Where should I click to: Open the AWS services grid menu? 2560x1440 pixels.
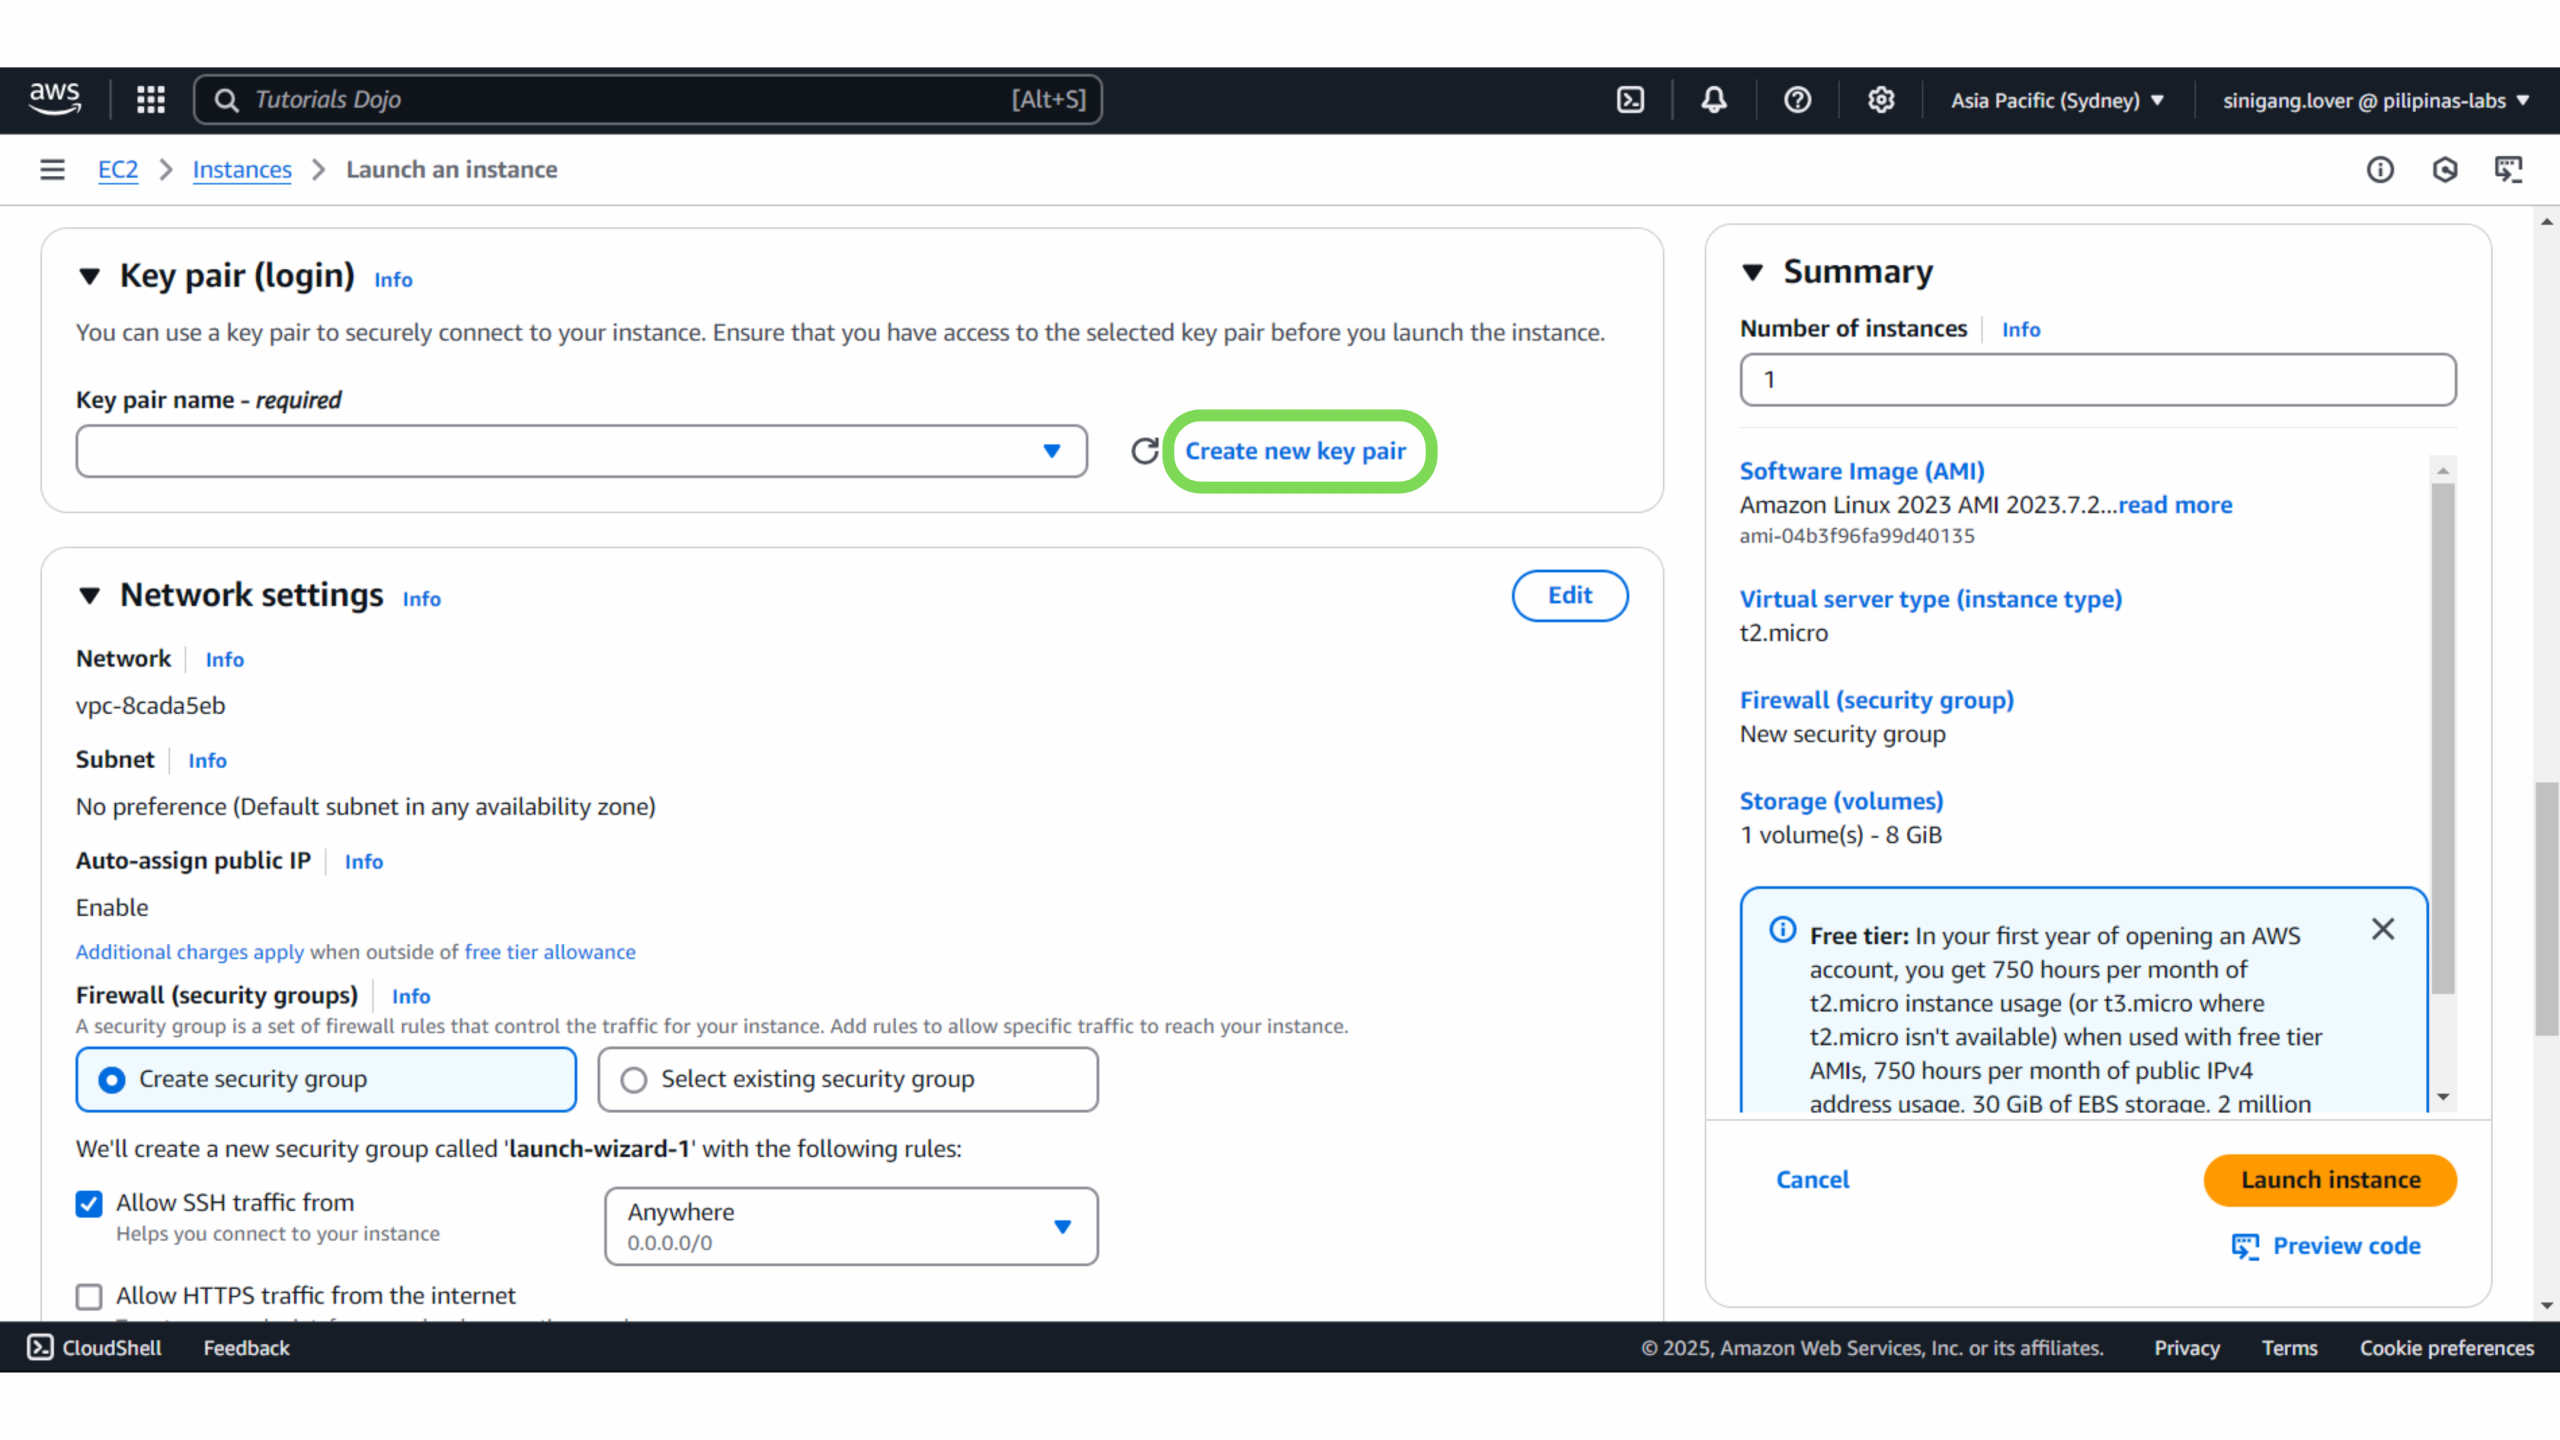[151, 100]
